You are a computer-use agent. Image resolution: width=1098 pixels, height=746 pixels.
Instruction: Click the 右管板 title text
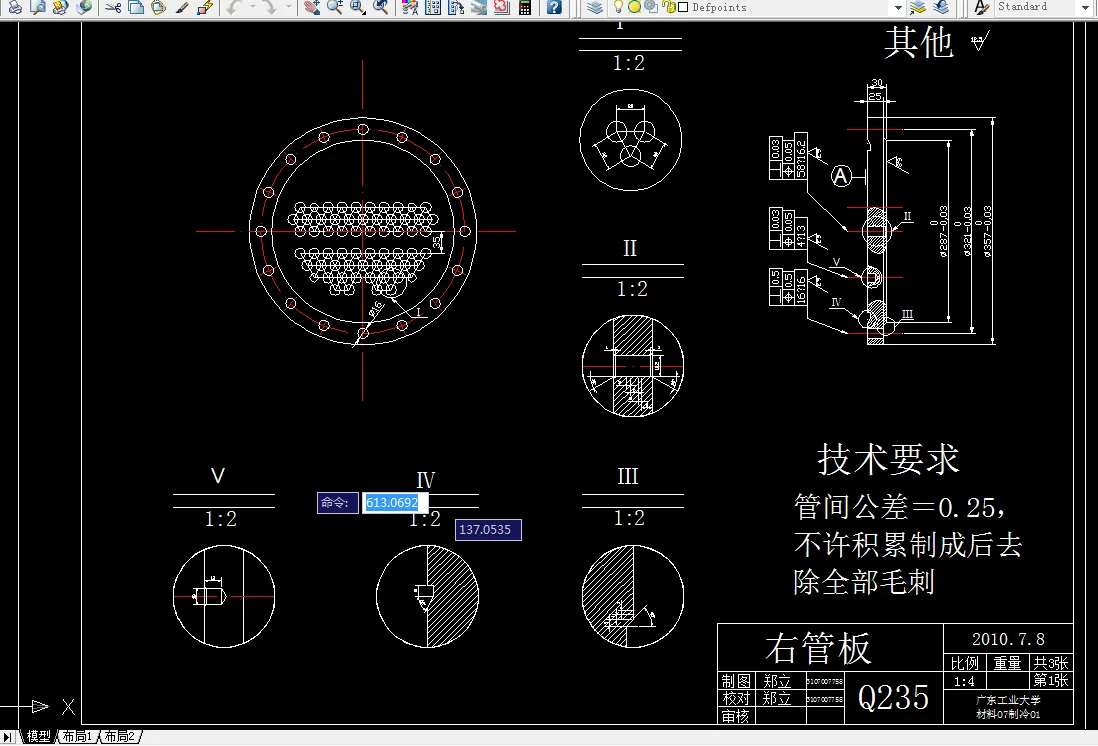pyautogui.click(x=818, y=648)
